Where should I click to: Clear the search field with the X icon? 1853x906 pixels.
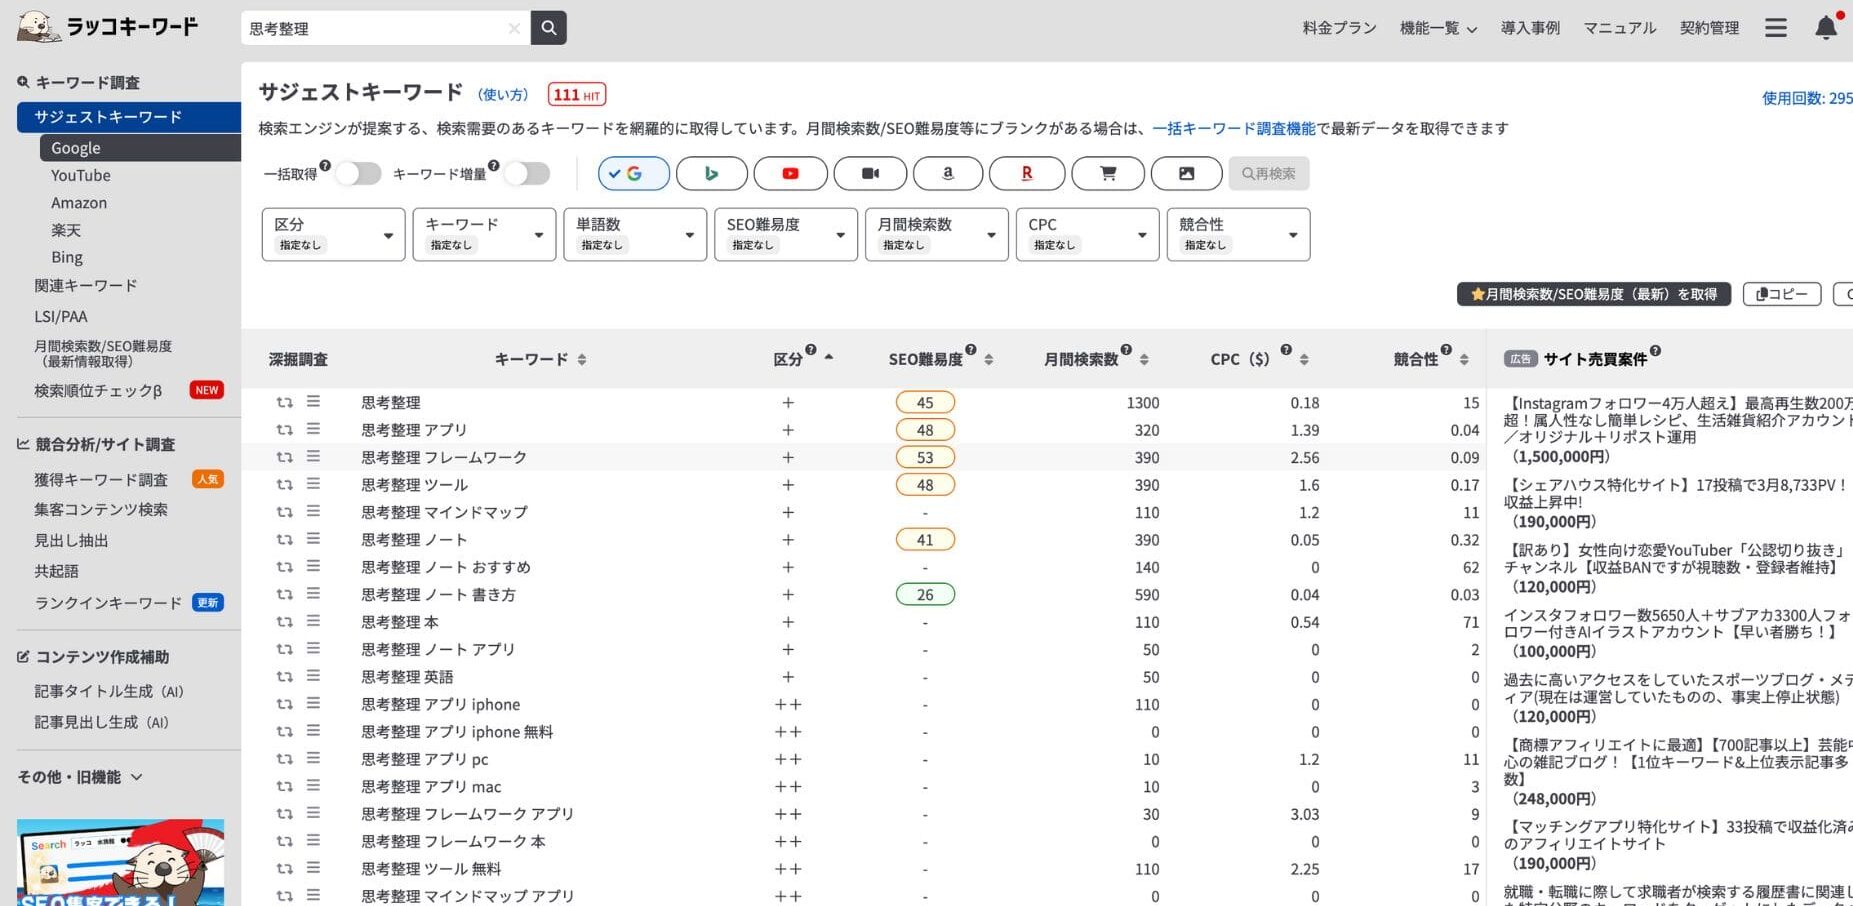pyautogui.click(x=514, y=28)
